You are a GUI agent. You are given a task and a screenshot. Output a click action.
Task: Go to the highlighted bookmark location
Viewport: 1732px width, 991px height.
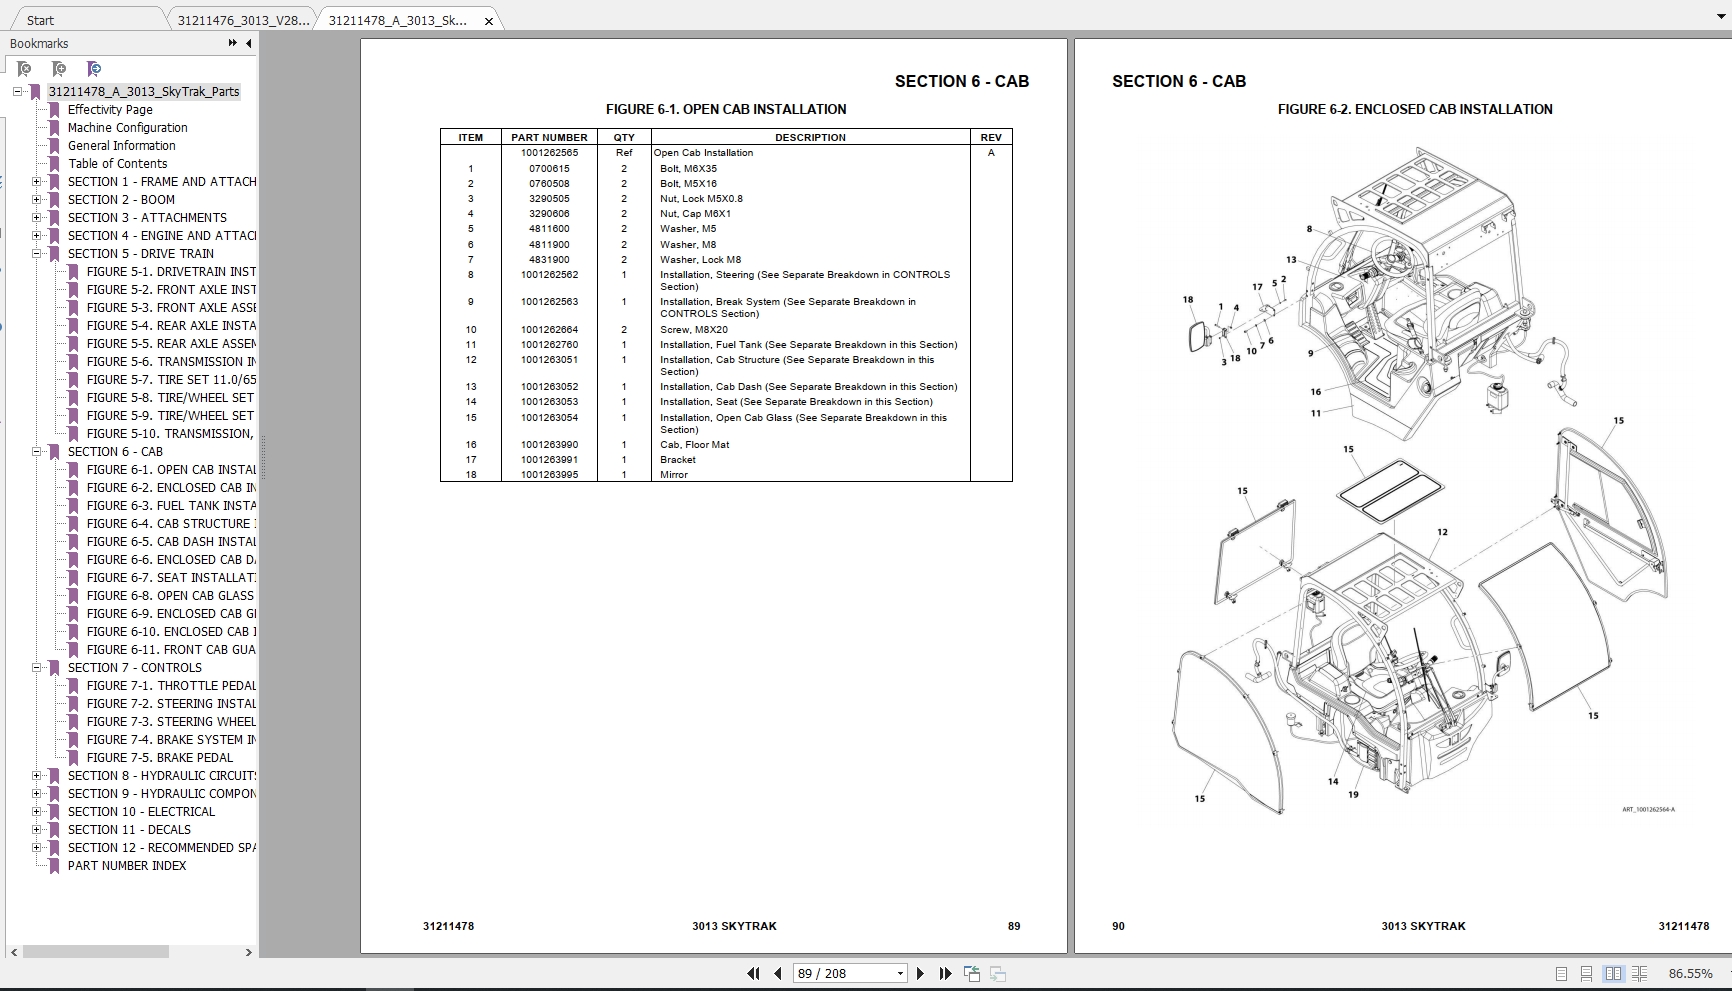93,68
